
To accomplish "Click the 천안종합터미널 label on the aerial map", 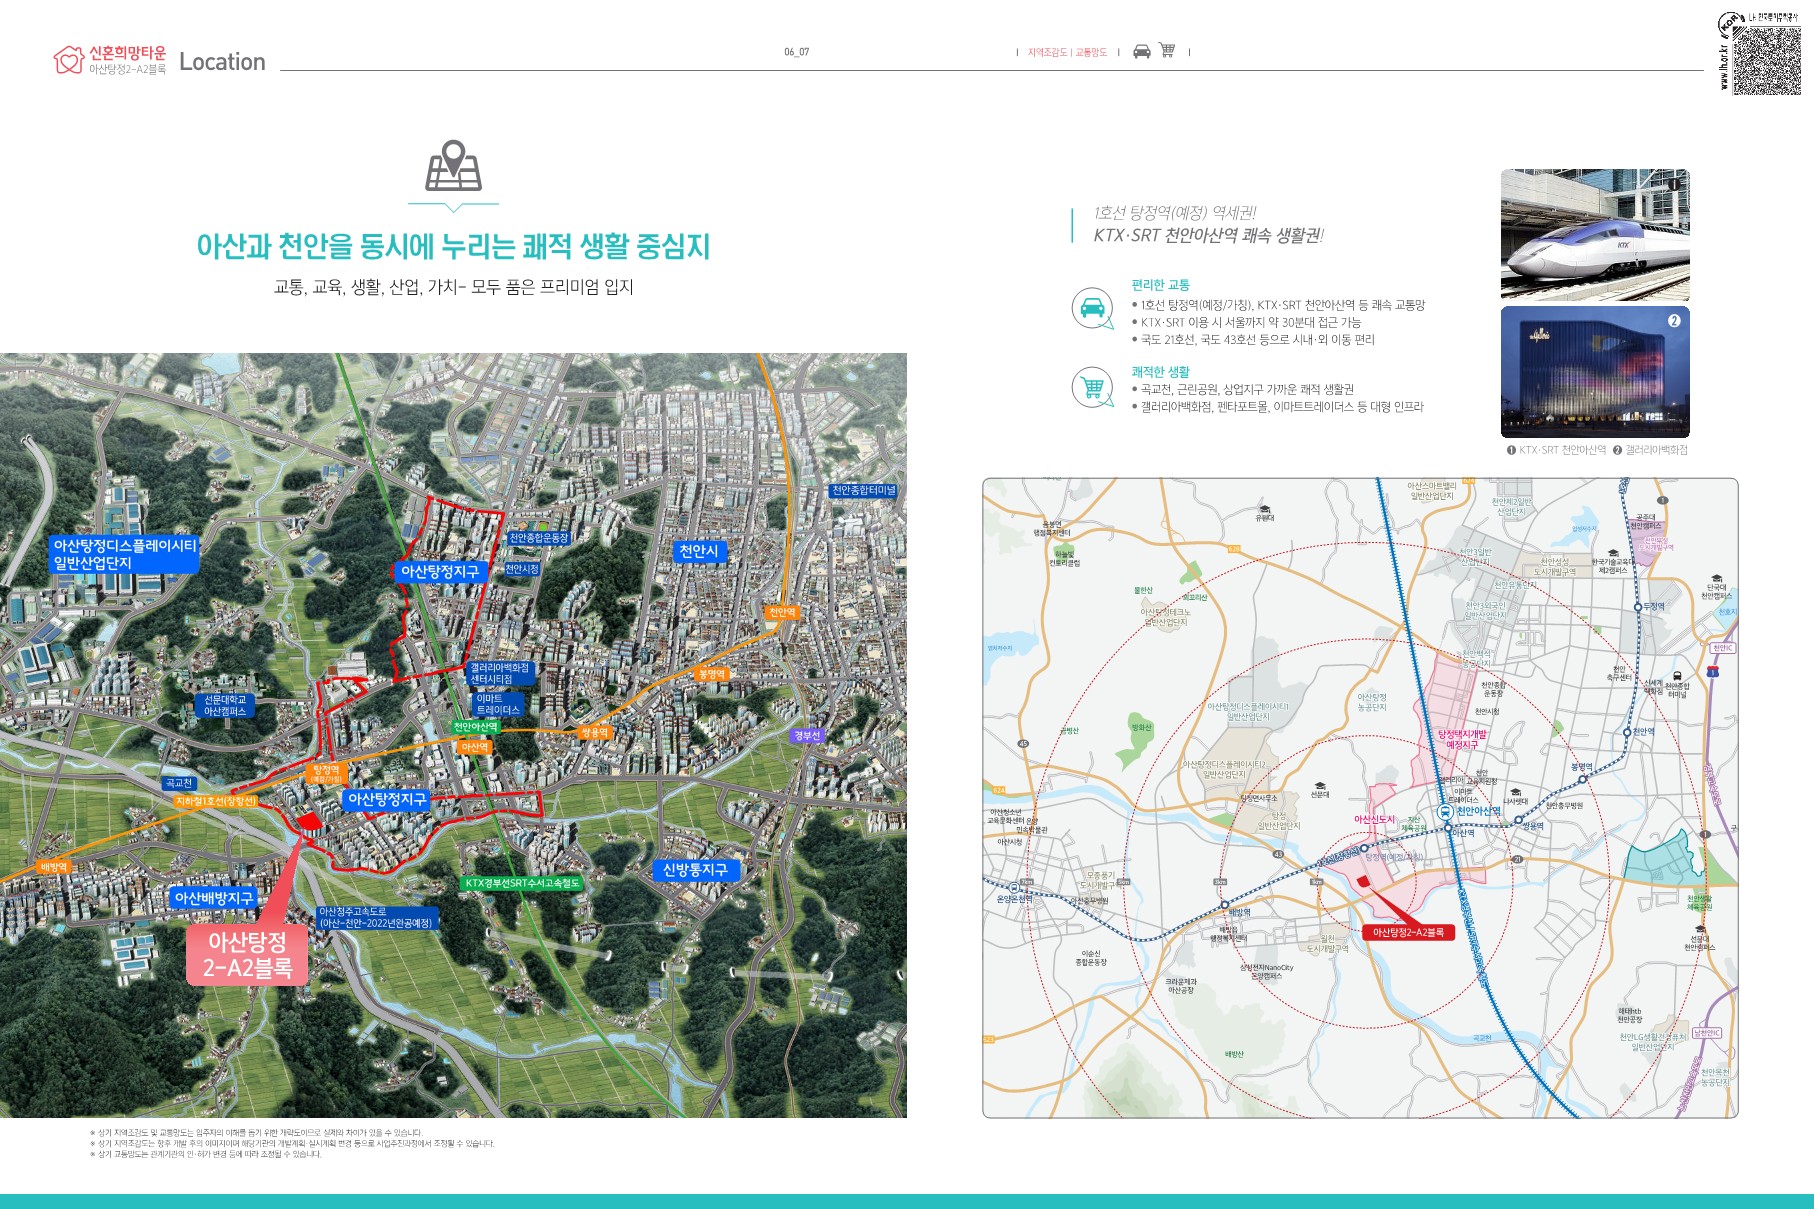I will [x=864, y=490].
